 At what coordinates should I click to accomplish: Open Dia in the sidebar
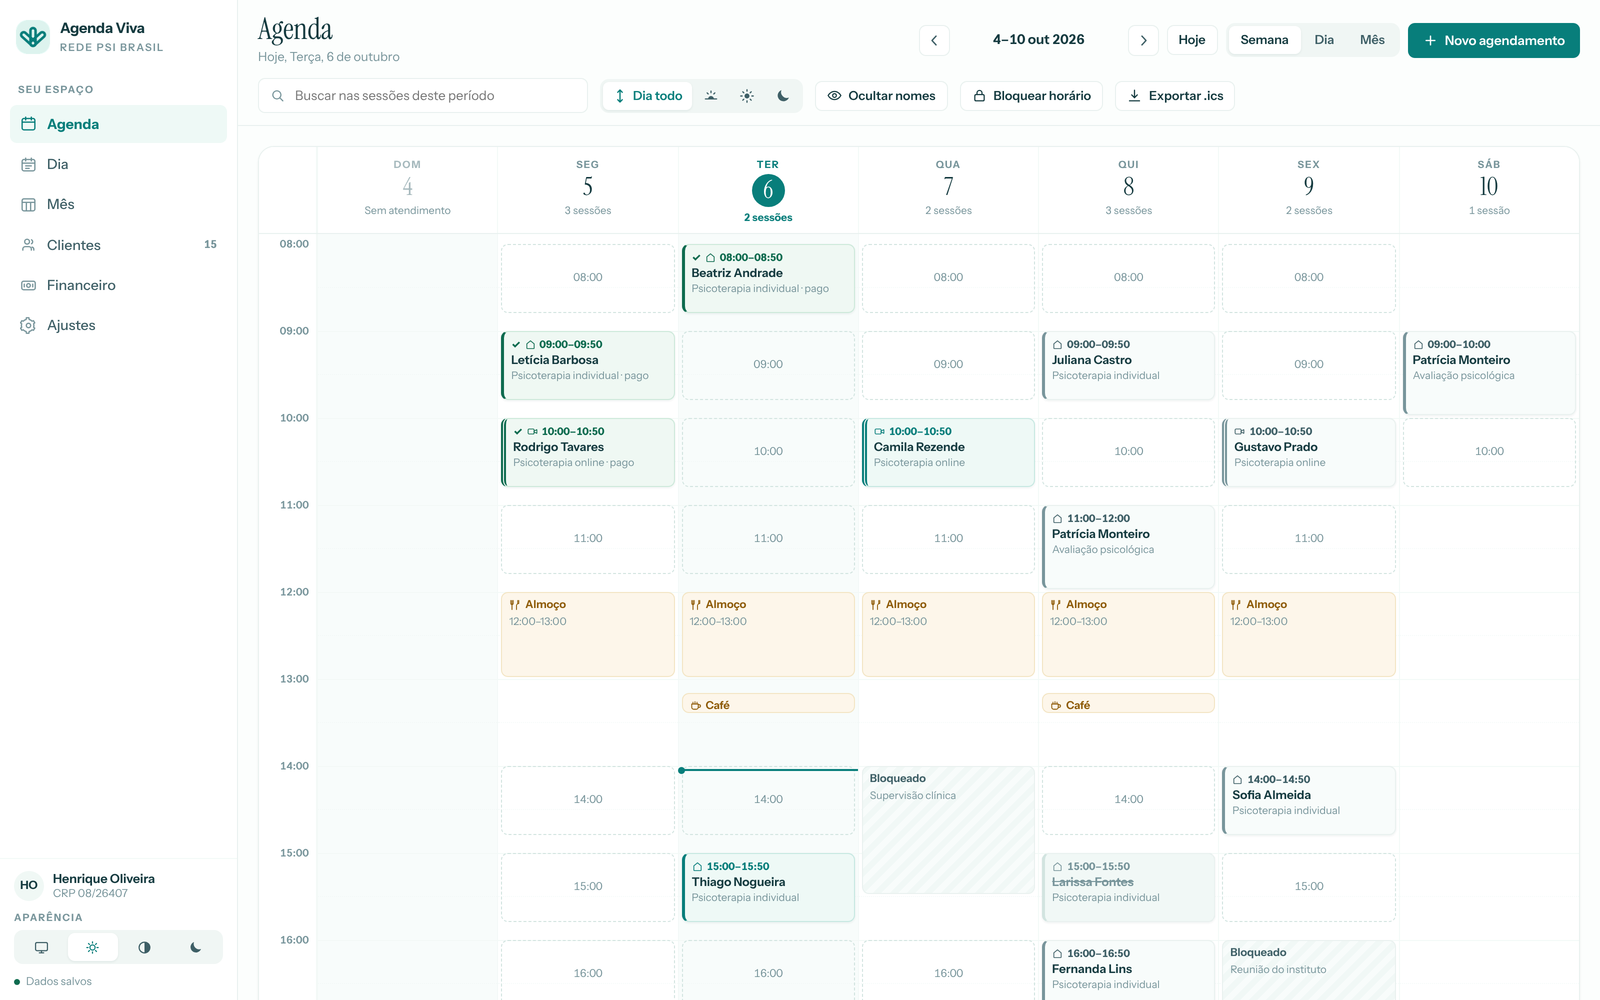[x=118, y=164]
